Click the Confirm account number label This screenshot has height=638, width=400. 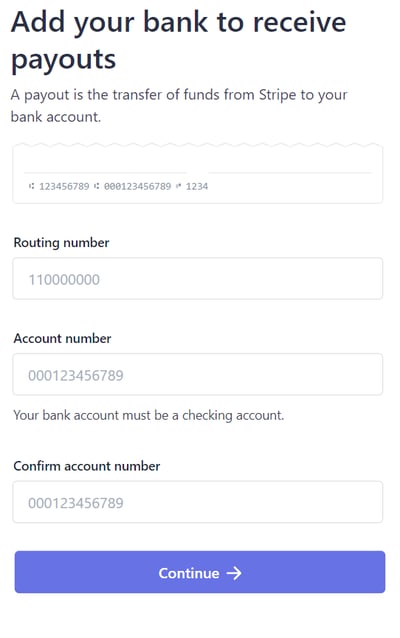(x=87, y=466)
